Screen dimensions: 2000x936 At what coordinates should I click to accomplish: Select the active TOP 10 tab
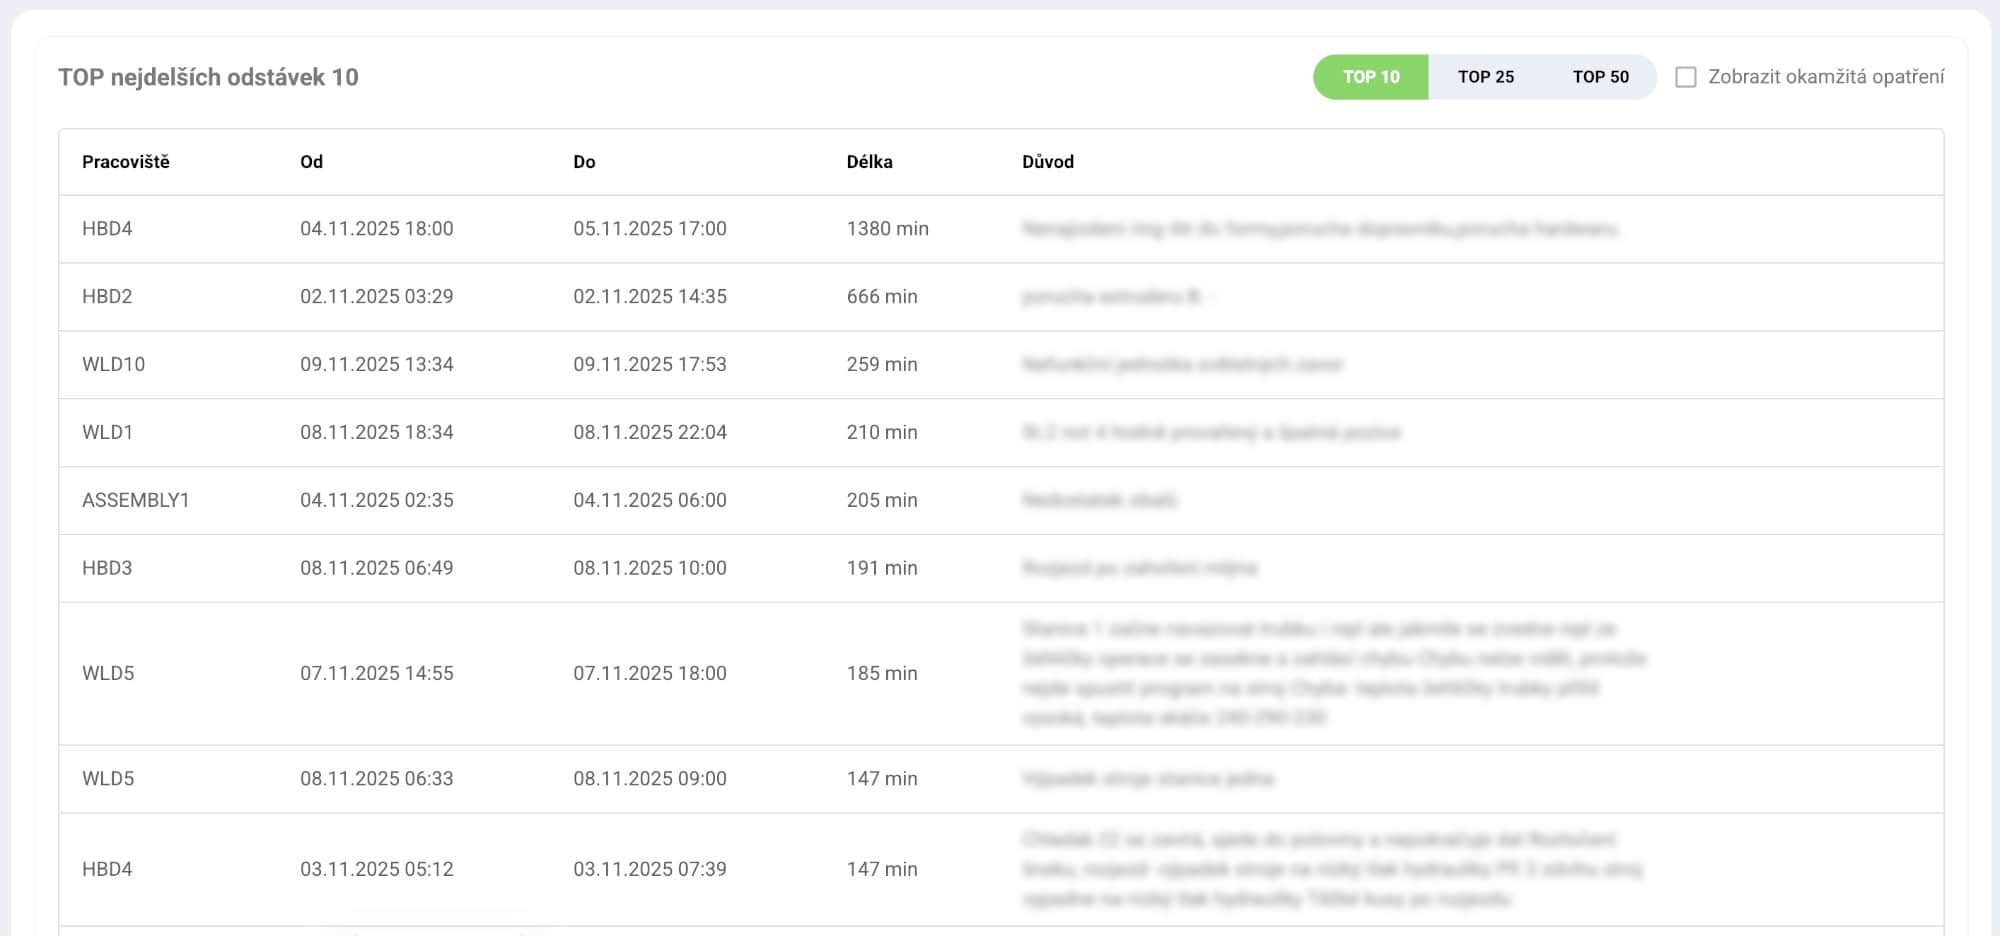[x=1370, y=76]
